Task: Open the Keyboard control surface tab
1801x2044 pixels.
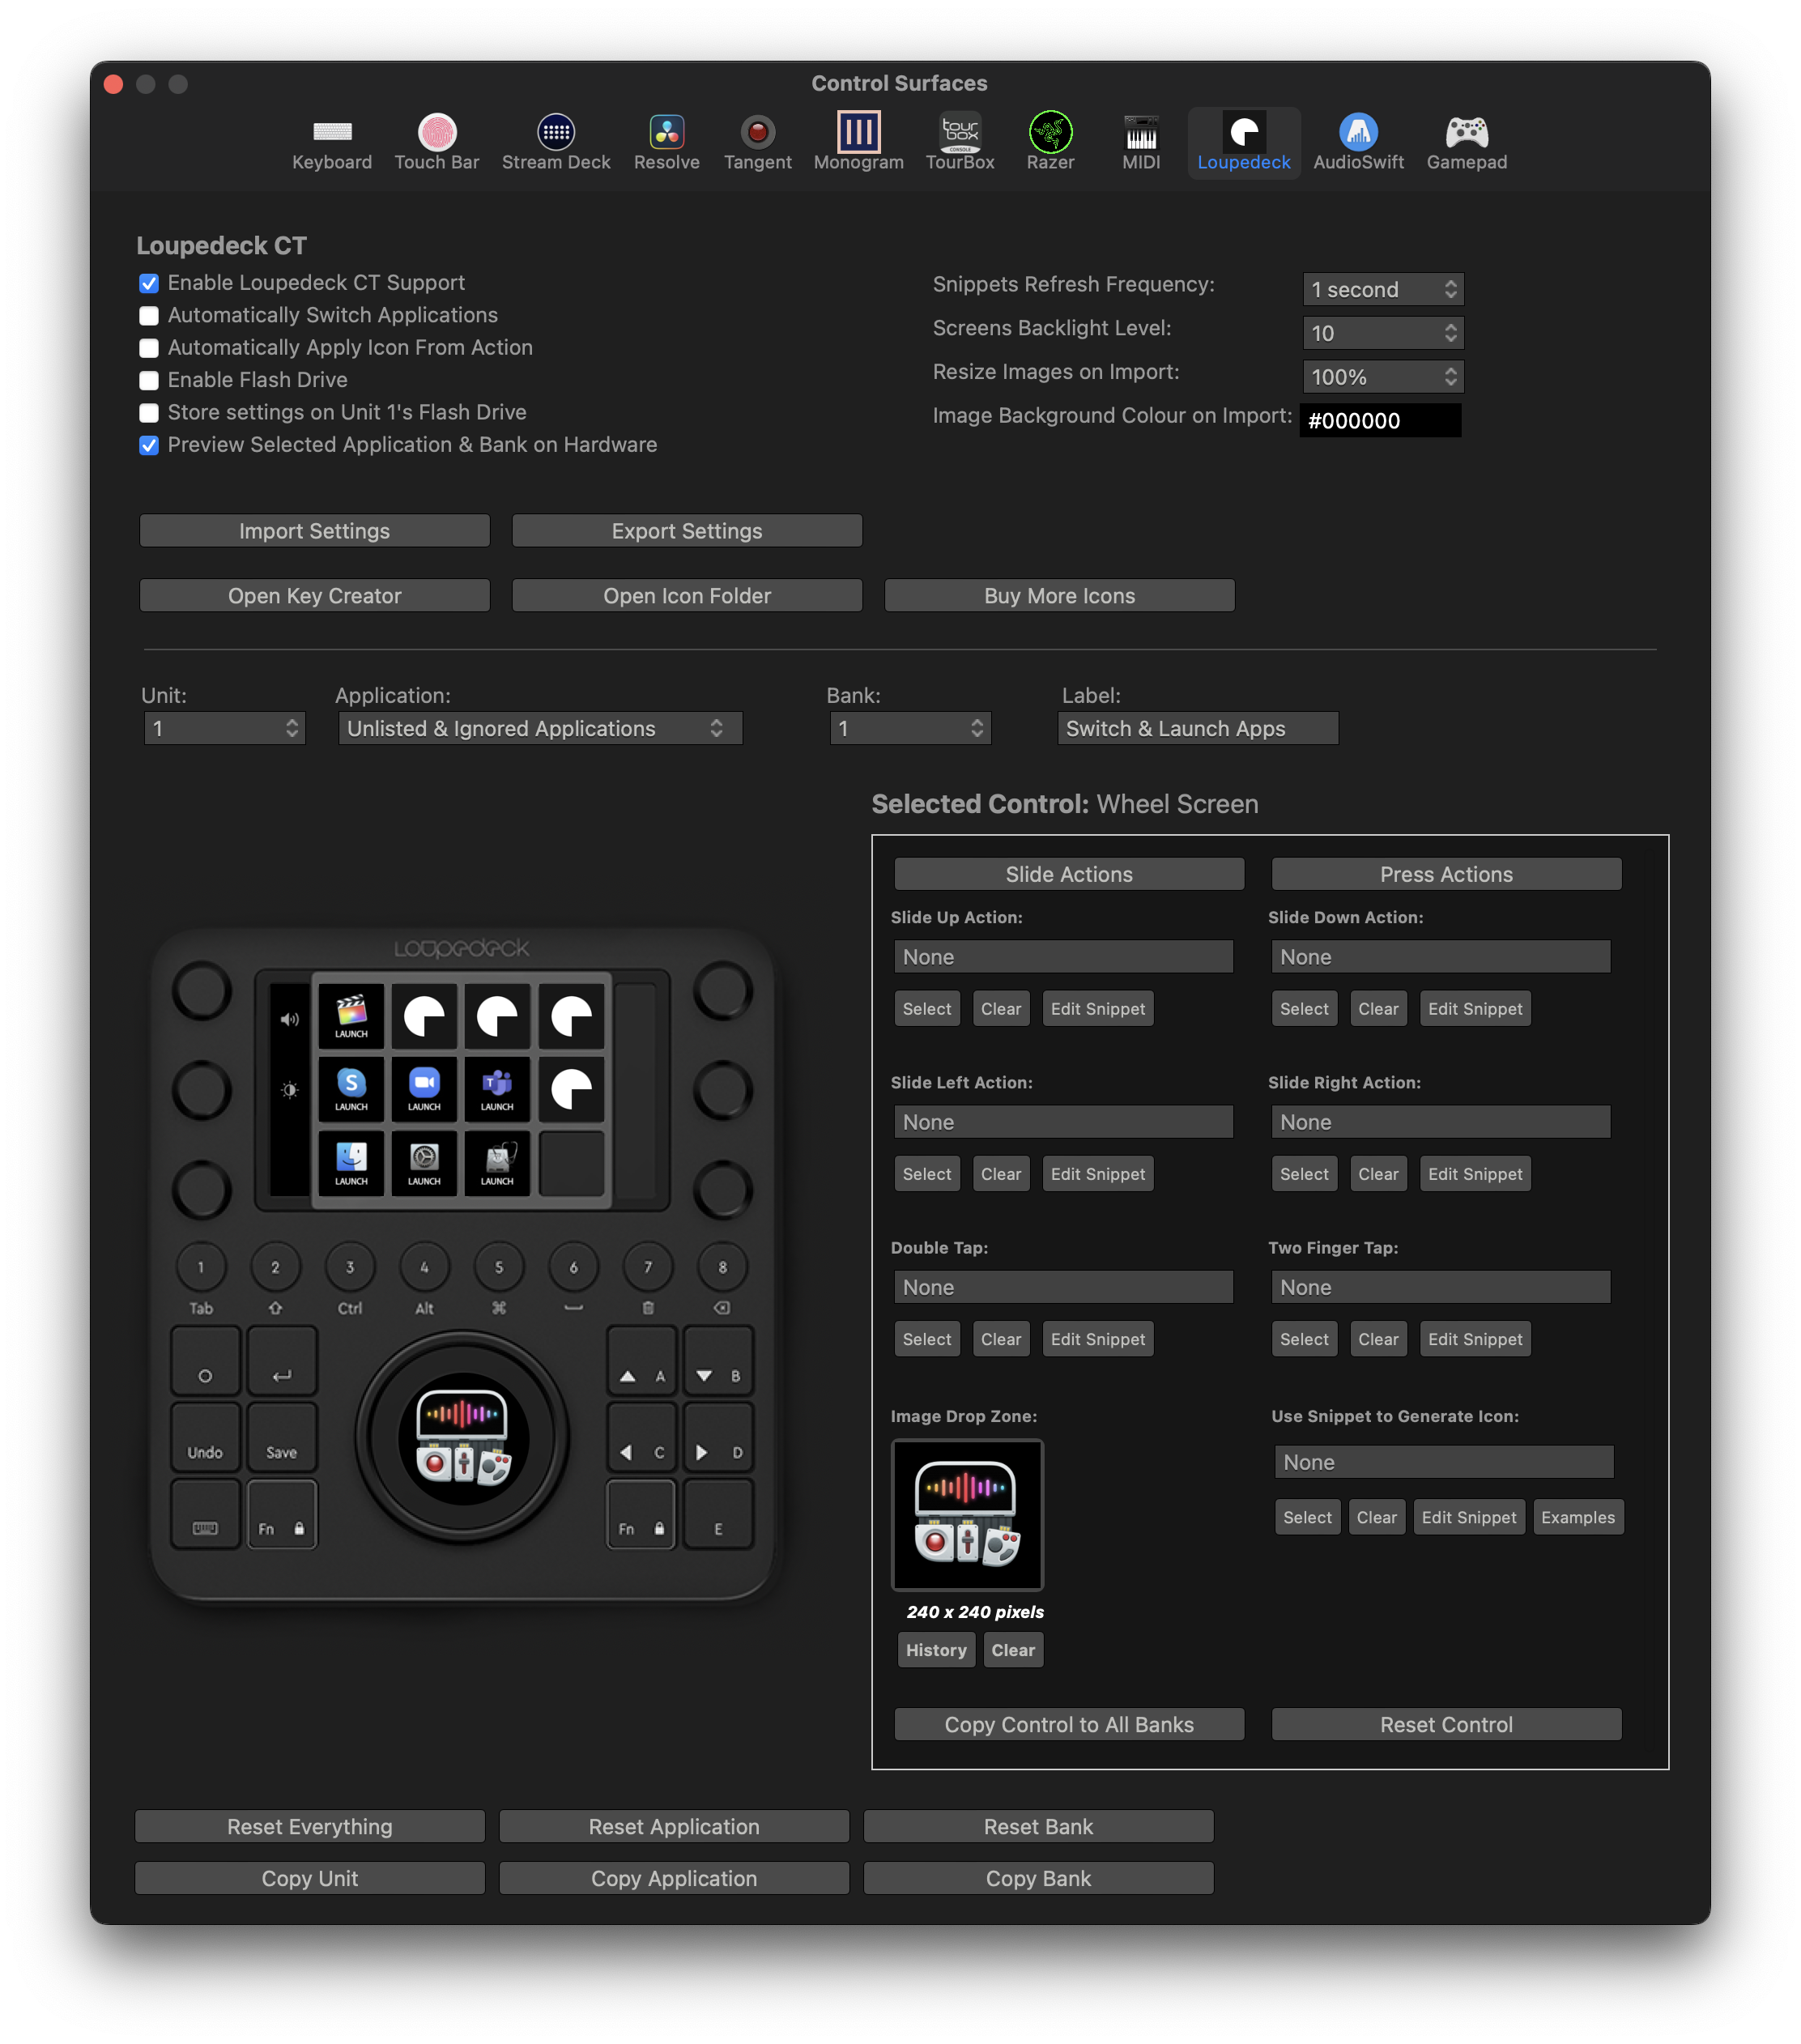Action: 332,143
